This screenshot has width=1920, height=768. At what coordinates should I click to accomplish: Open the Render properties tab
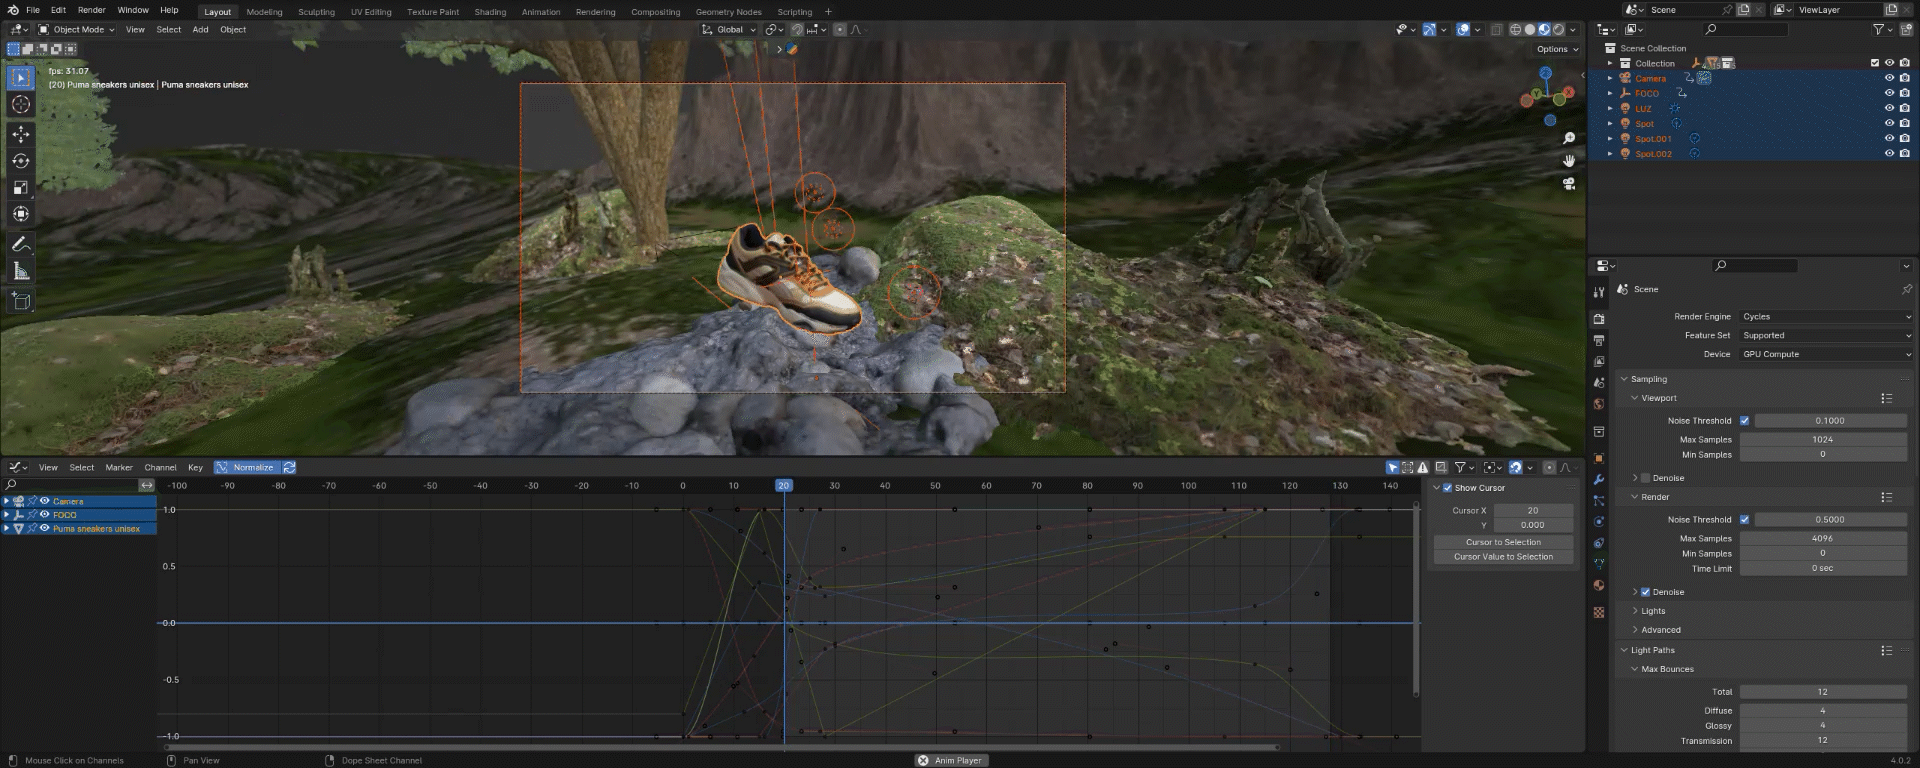point(1599,319)
